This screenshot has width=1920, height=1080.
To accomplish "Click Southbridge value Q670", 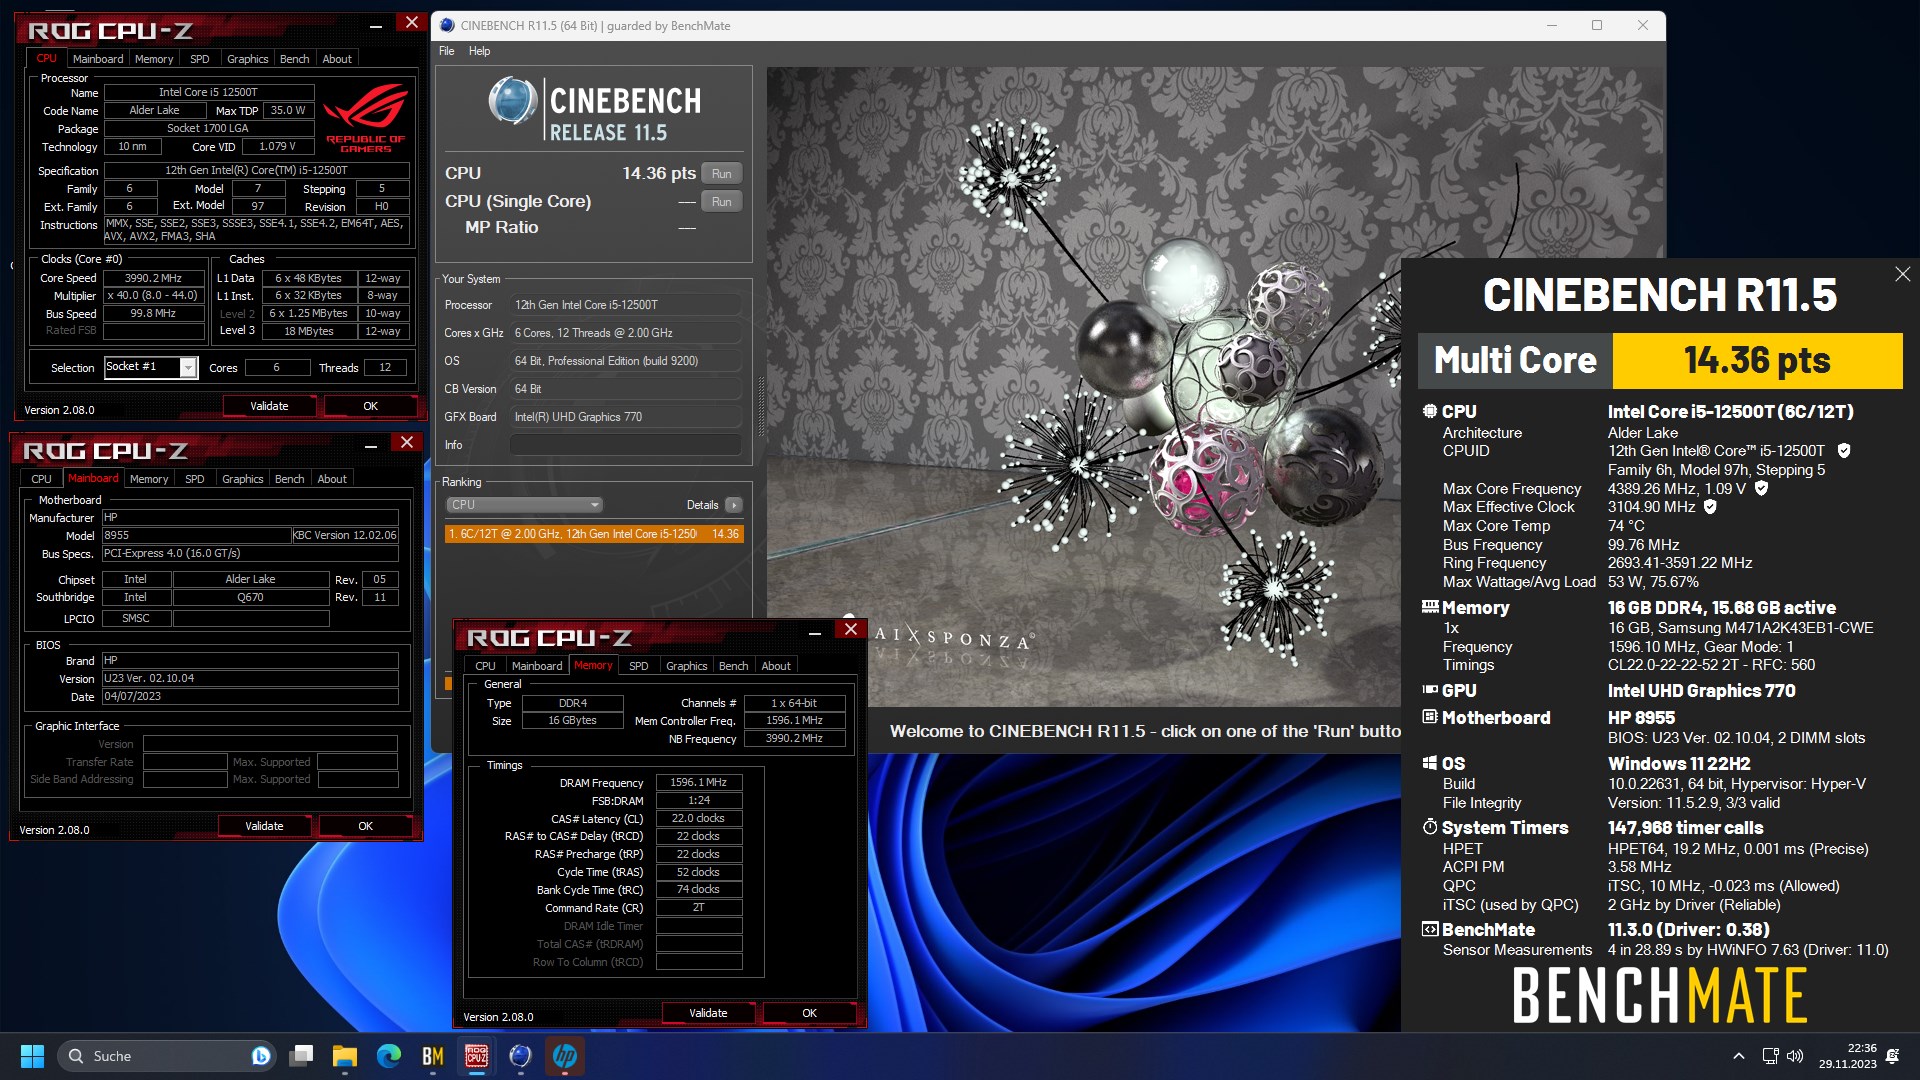I will (x=250, y=597).
